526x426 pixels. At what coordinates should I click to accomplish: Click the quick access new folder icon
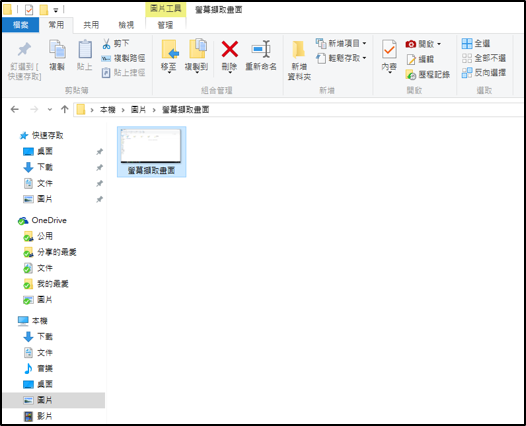pos(44,10)
